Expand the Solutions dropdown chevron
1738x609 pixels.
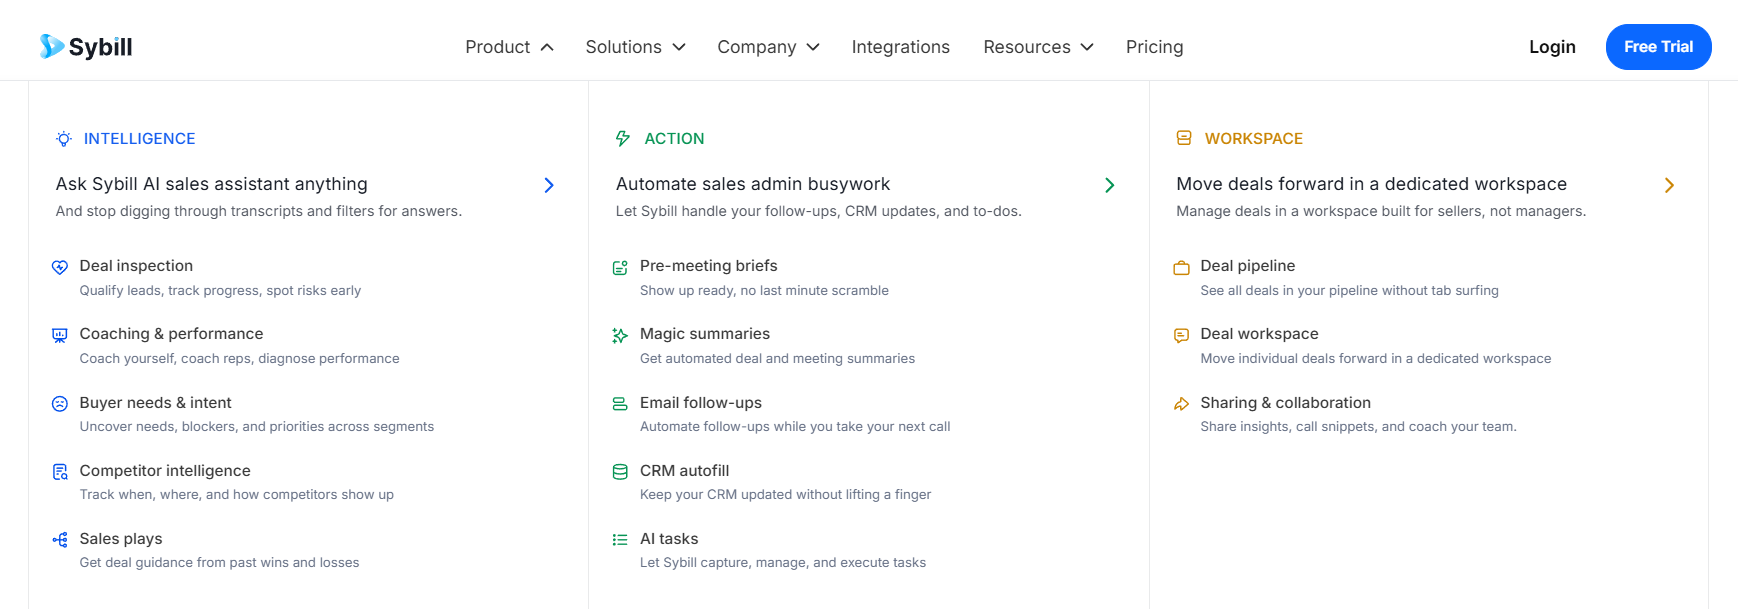[679, 47]
